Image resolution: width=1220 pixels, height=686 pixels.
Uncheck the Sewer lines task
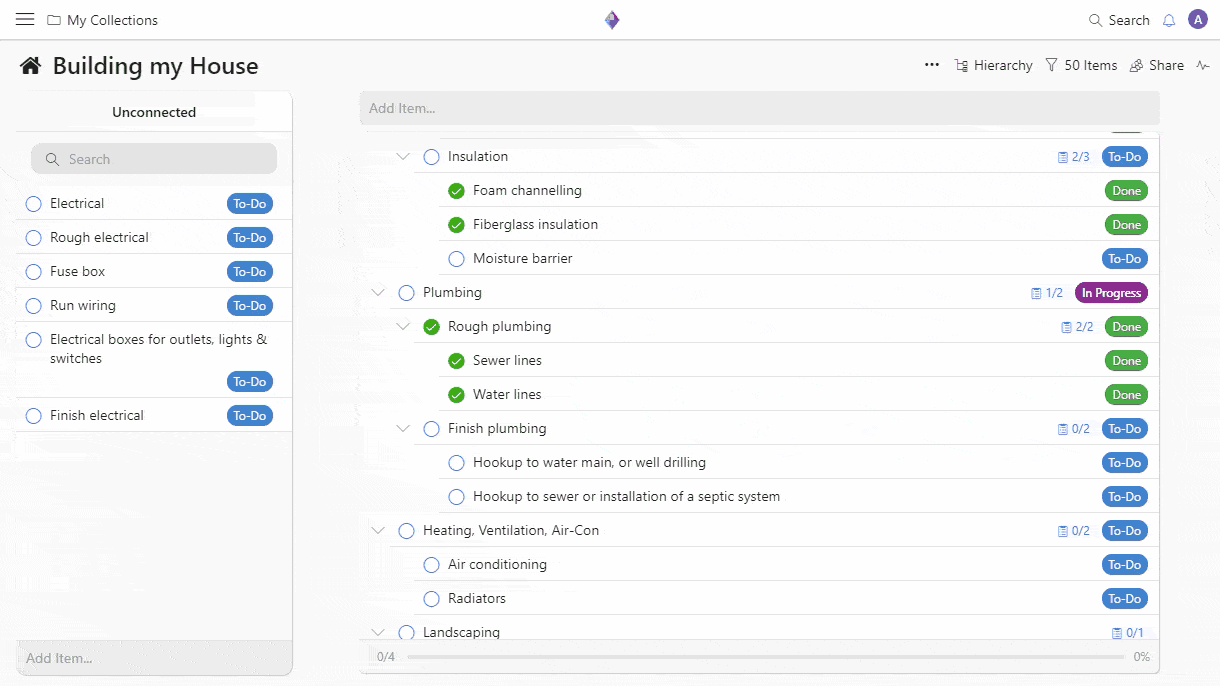(x=457, y=361)
